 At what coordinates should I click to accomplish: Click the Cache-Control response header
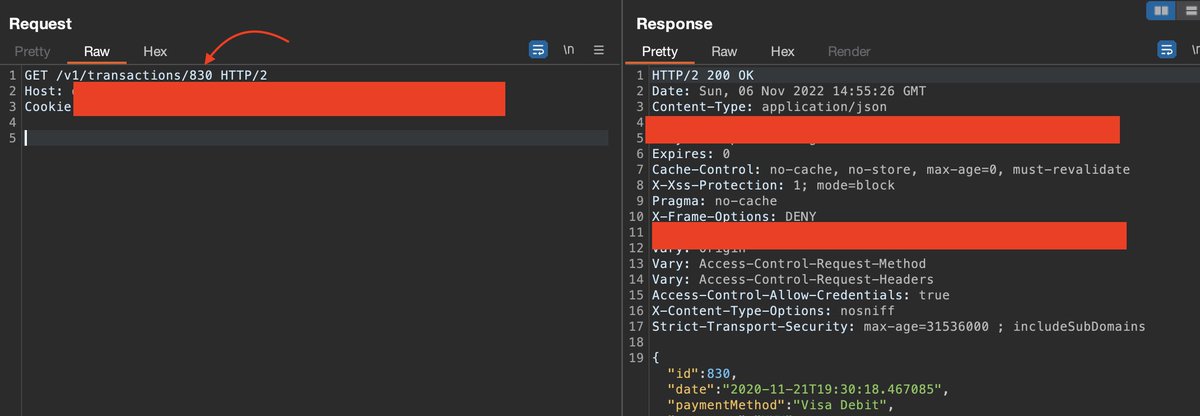click(891, 170)
